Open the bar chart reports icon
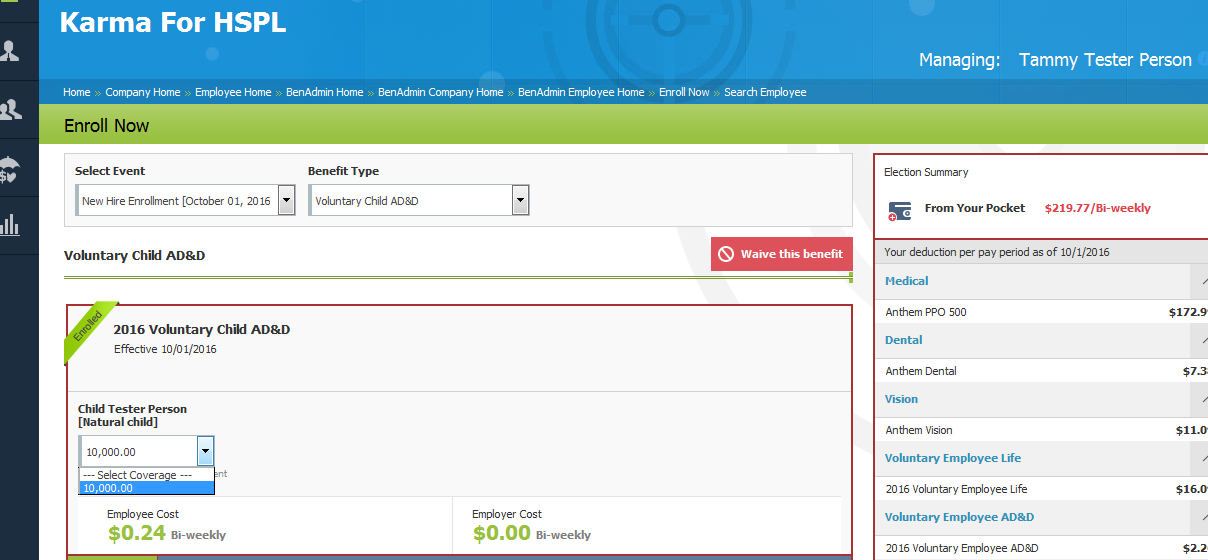 point(11,224)
